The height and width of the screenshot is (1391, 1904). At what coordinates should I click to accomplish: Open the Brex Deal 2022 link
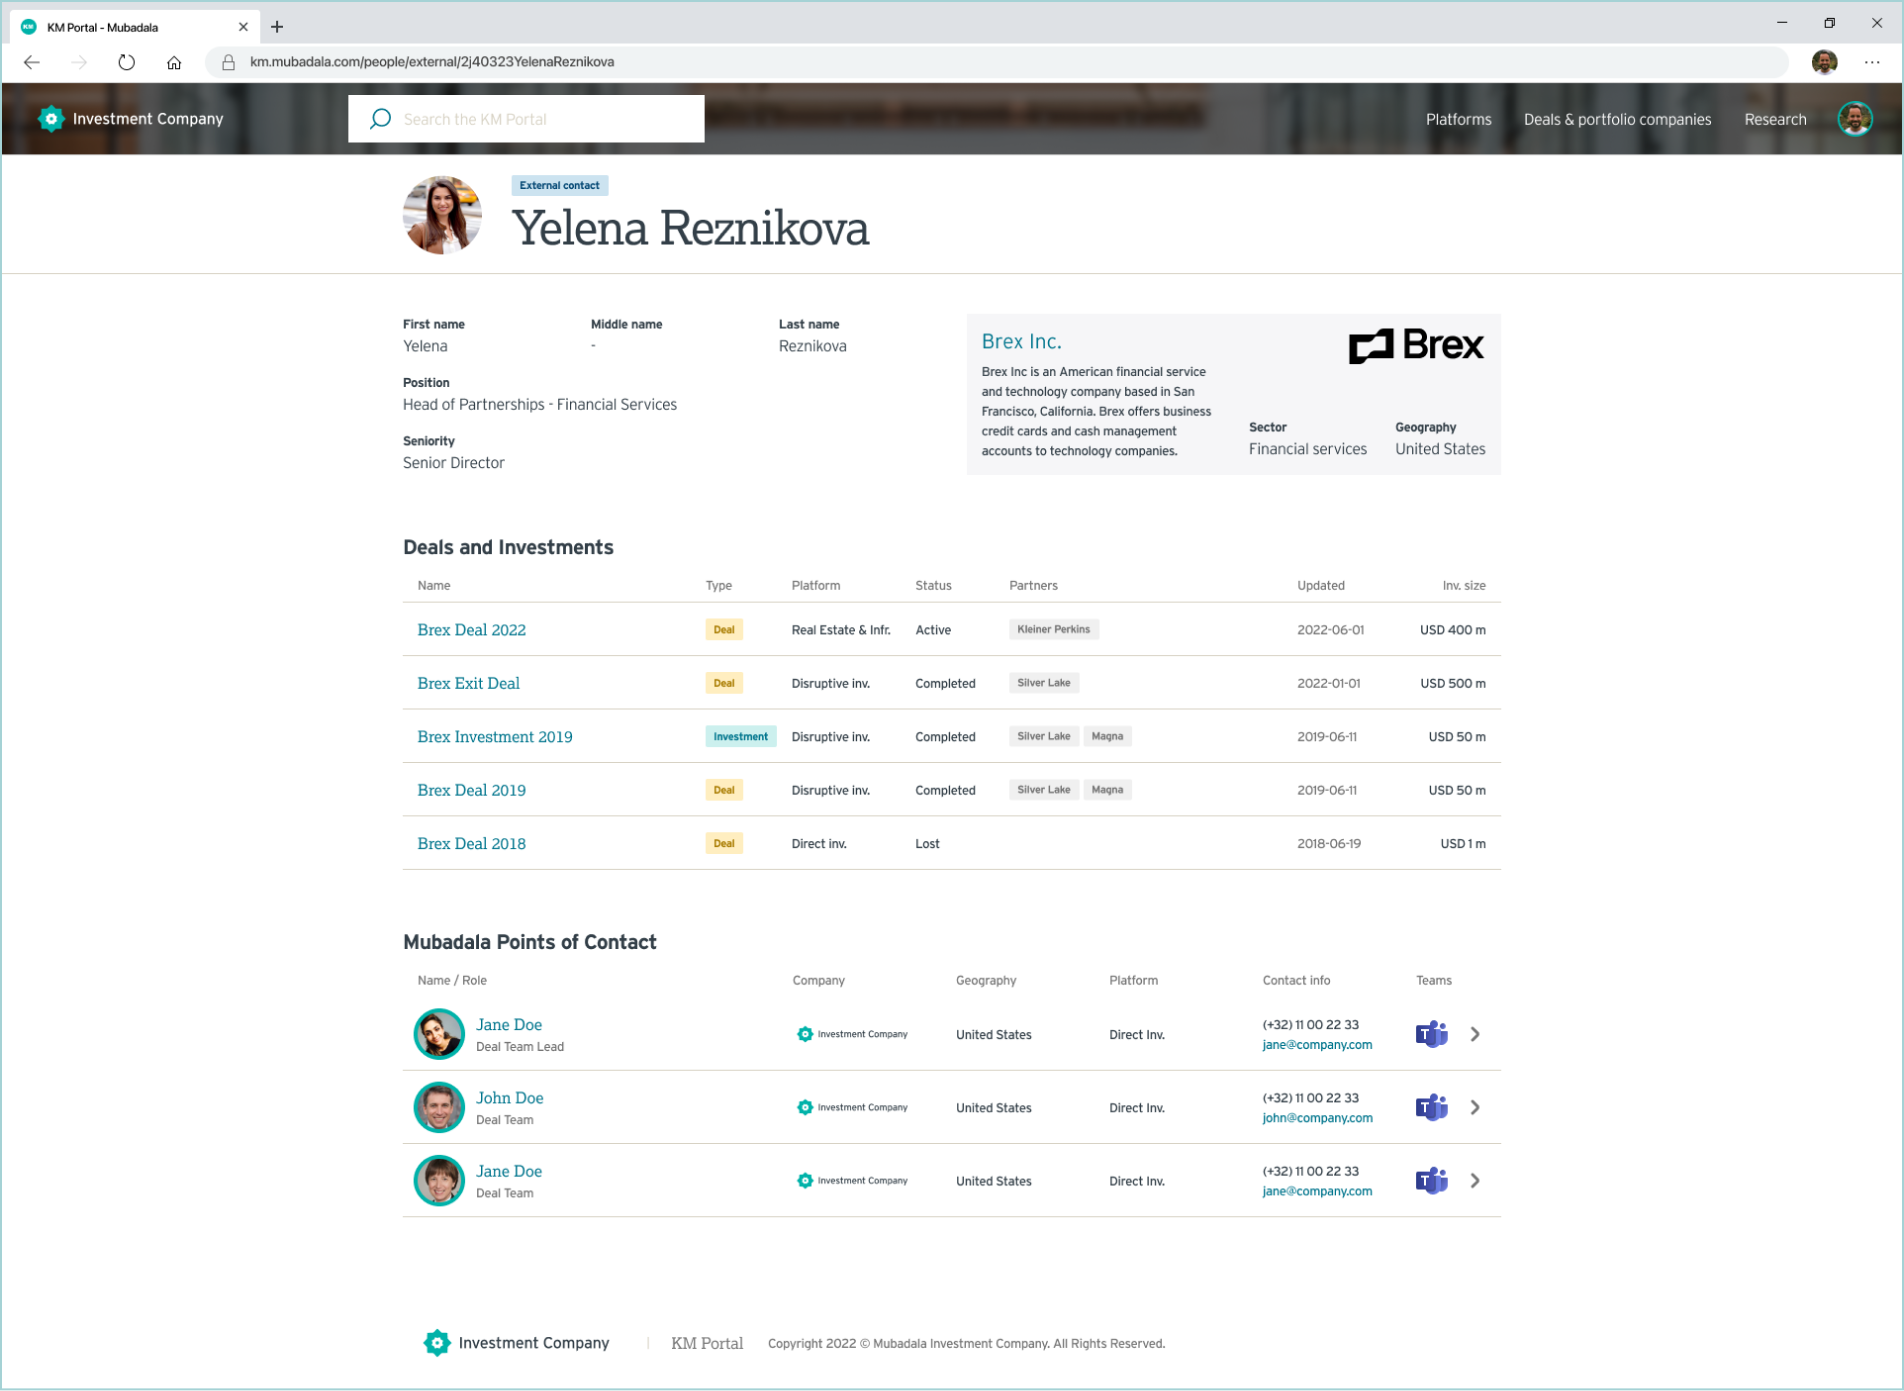click(471, 630)
